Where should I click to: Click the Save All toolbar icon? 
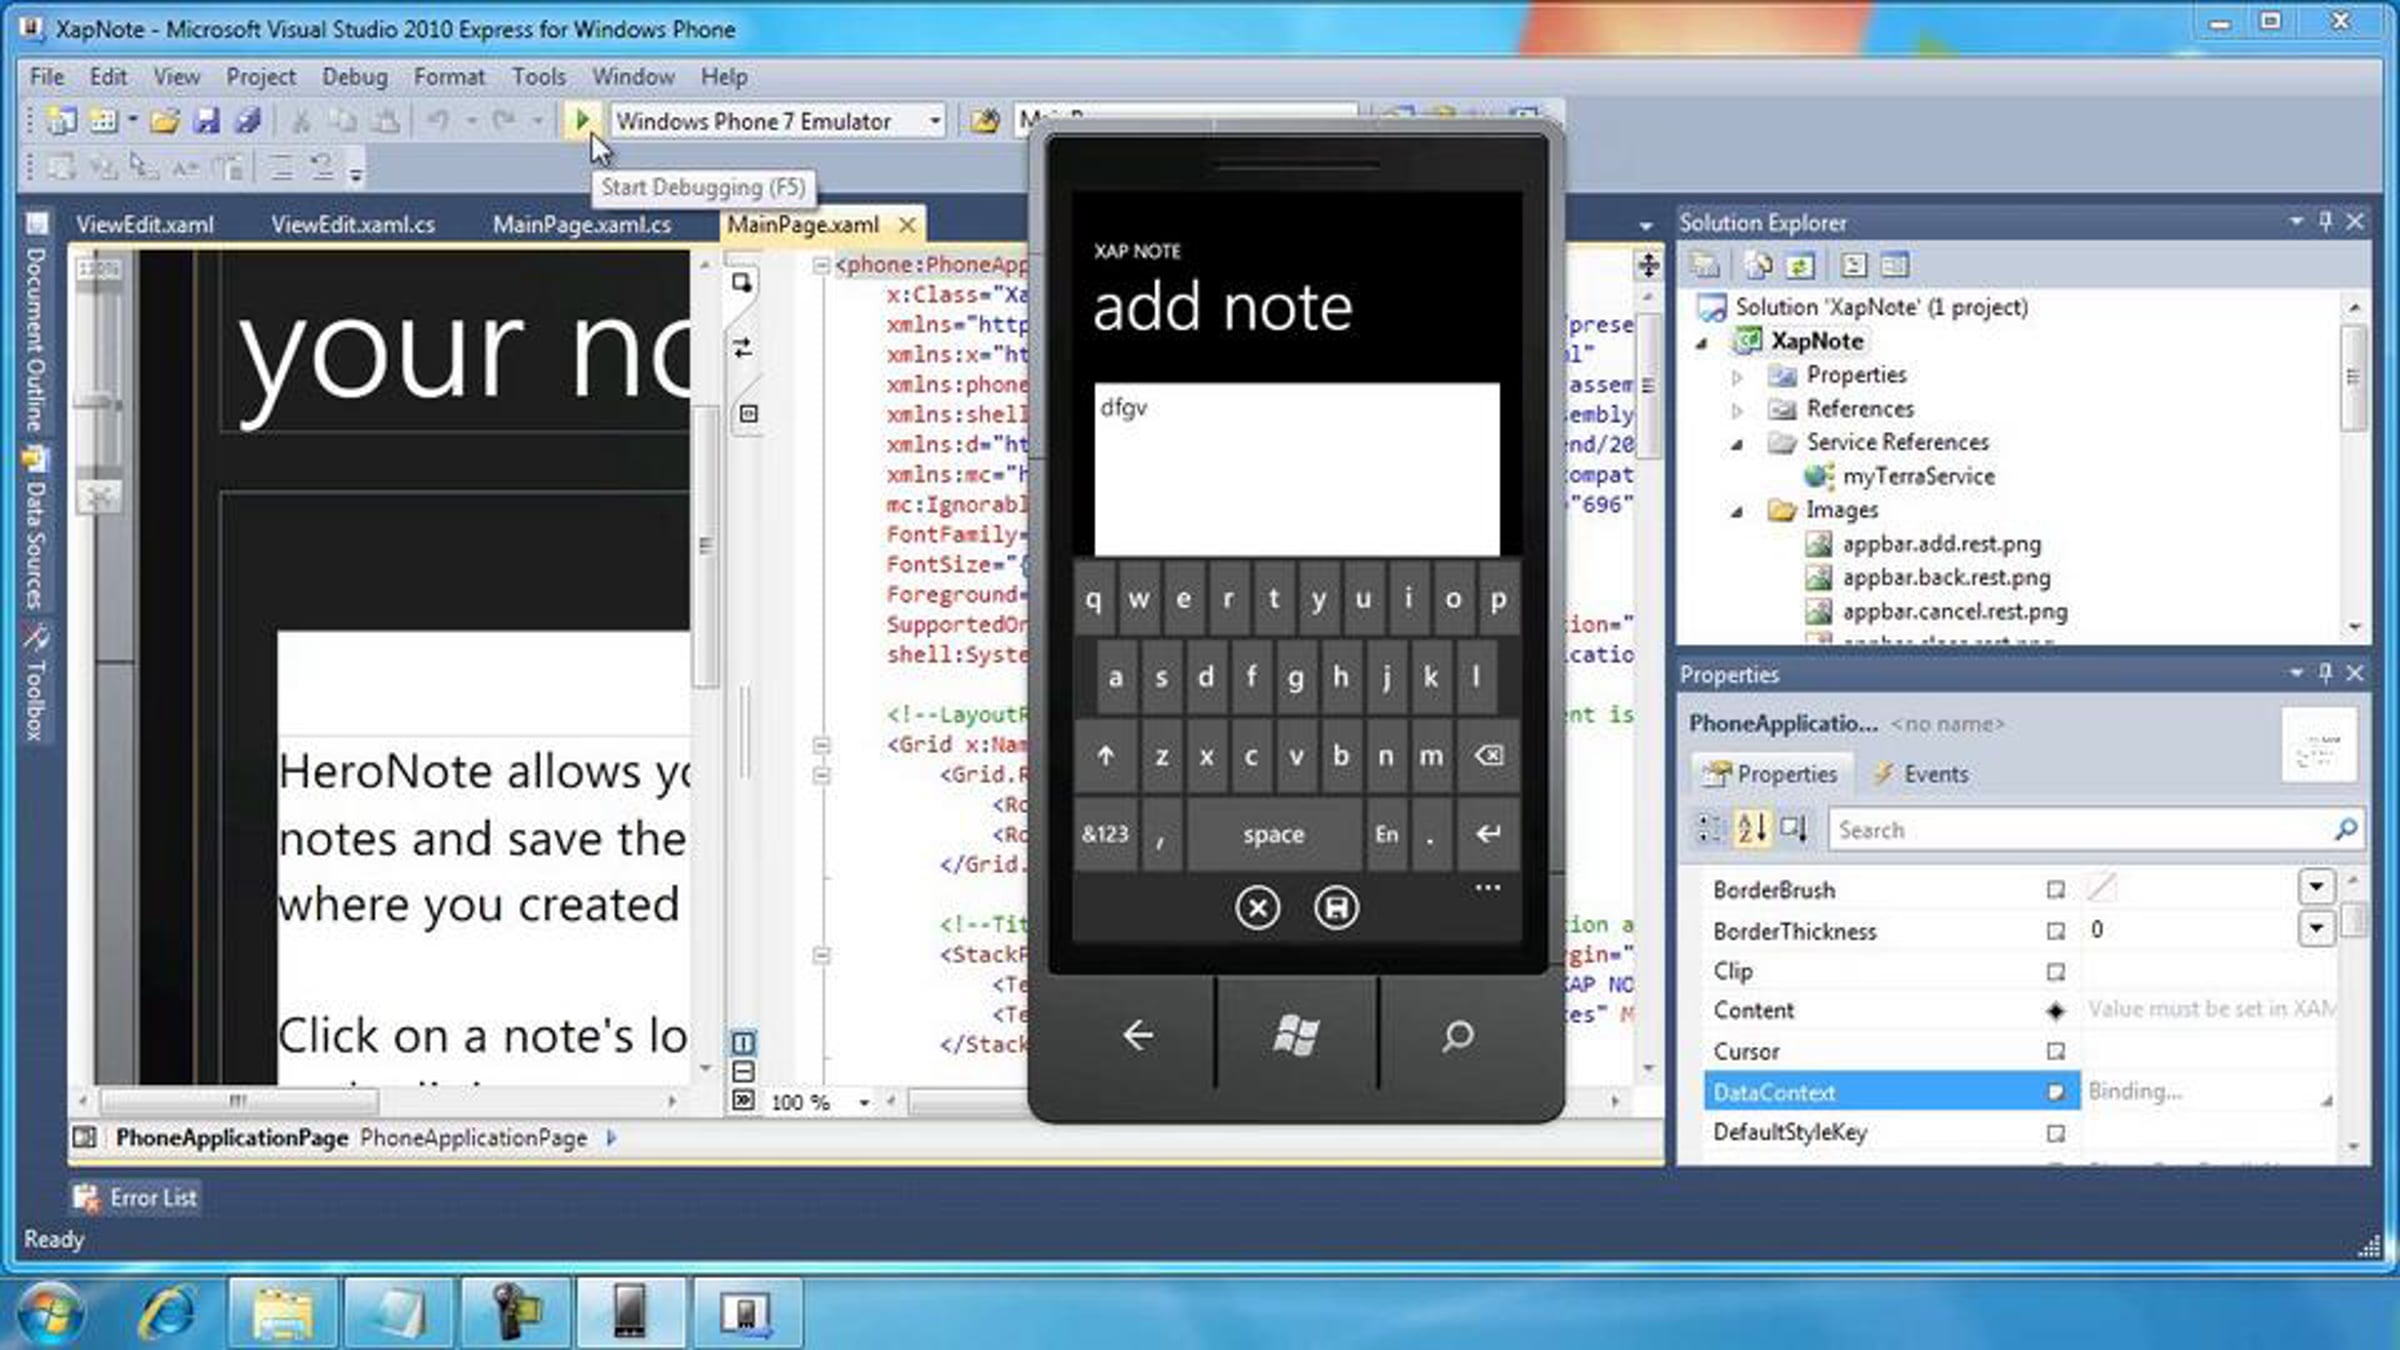point(248,121)
